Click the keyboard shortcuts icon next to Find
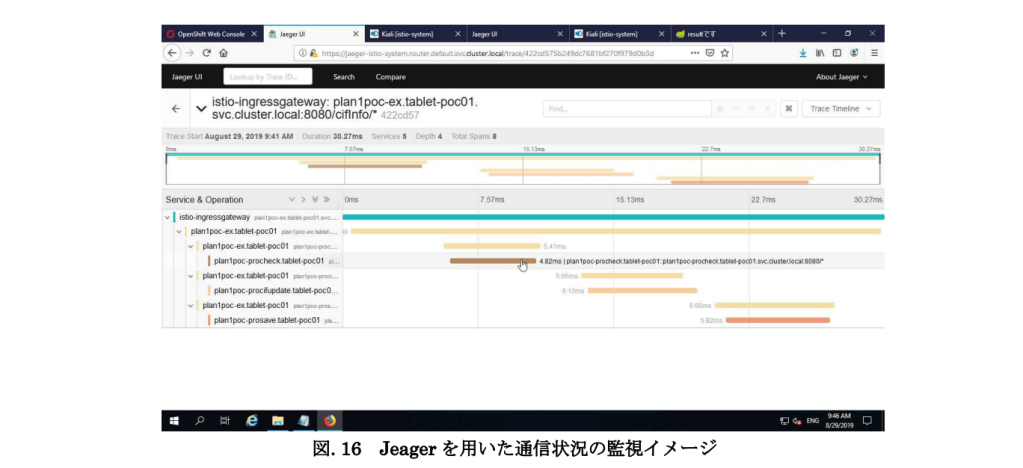Image resolution: width=1023 pixels, height=468 pixels. pos(788,108)
